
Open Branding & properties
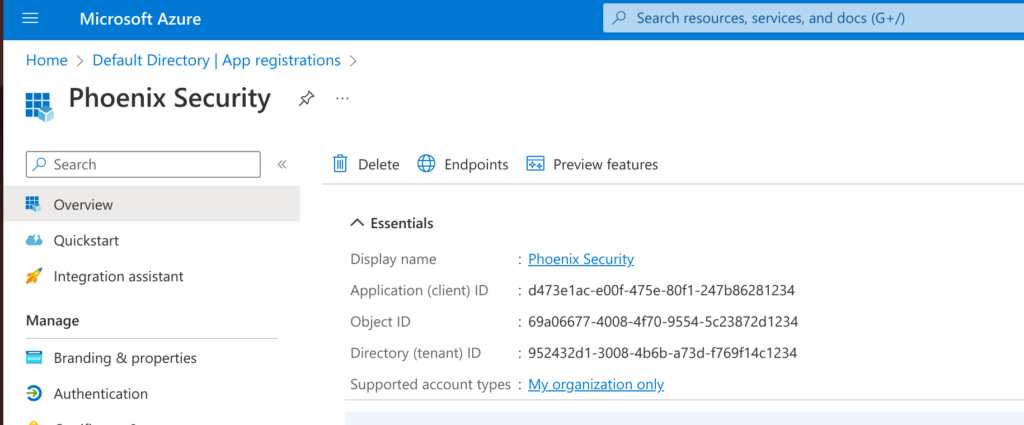coord(125,358)
